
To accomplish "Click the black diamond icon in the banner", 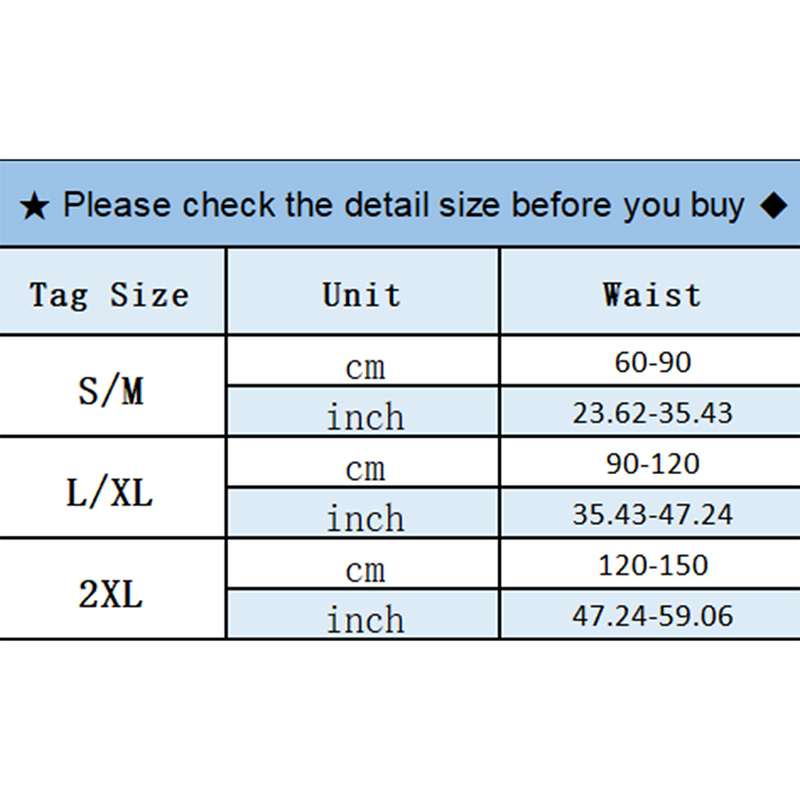I will tap(772, 206).
